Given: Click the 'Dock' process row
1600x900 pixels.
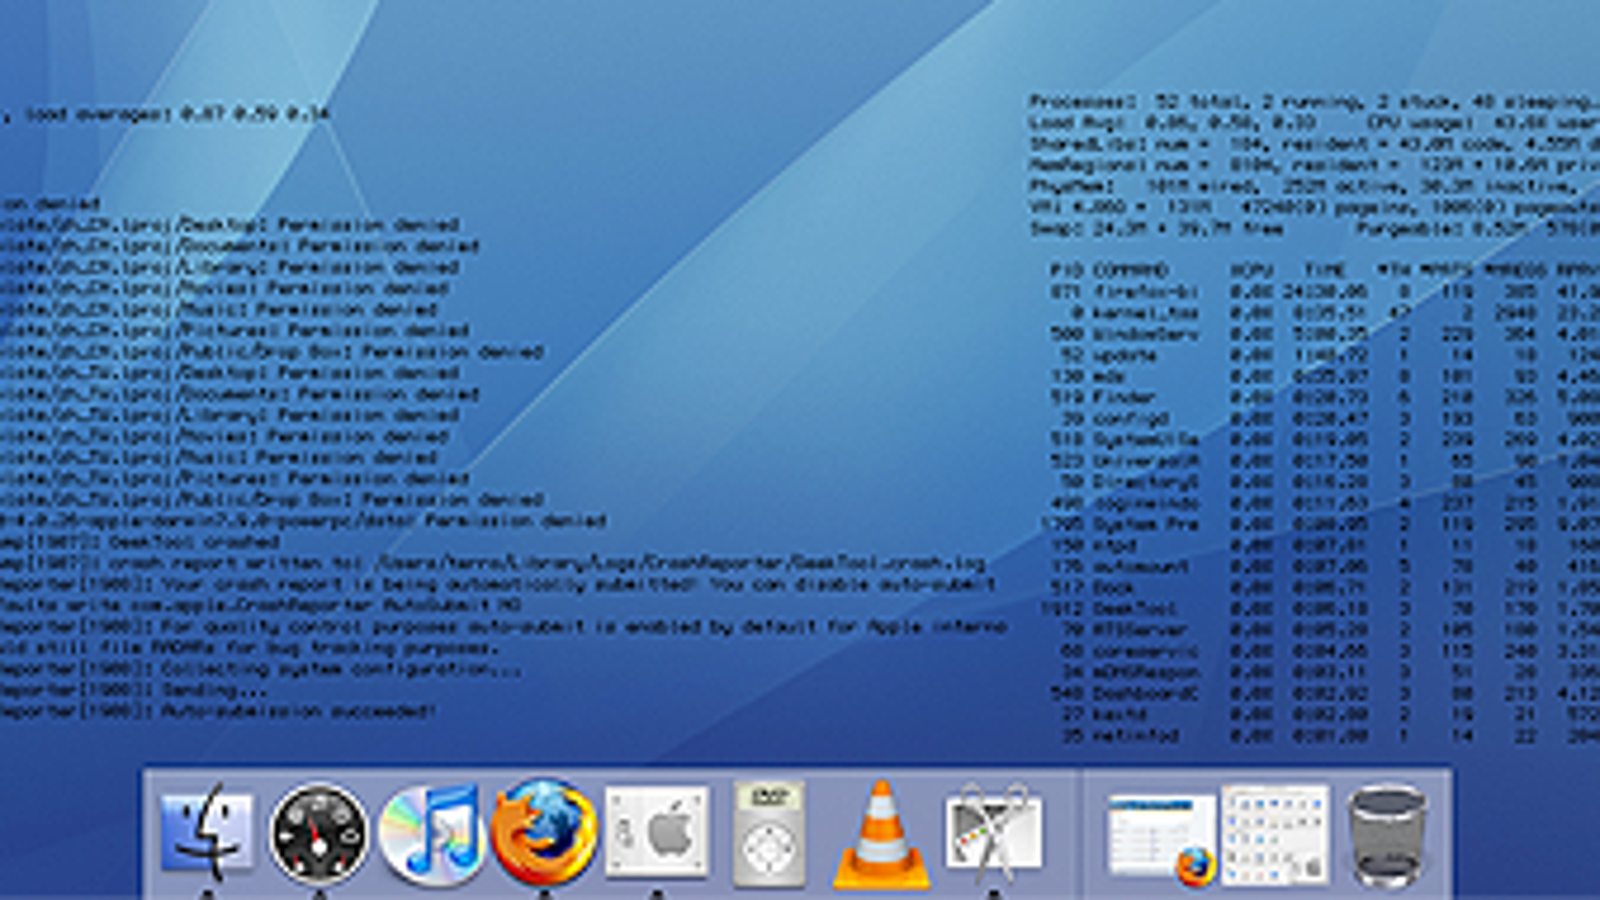Looking at the screenshot, I should (1326, 587).
